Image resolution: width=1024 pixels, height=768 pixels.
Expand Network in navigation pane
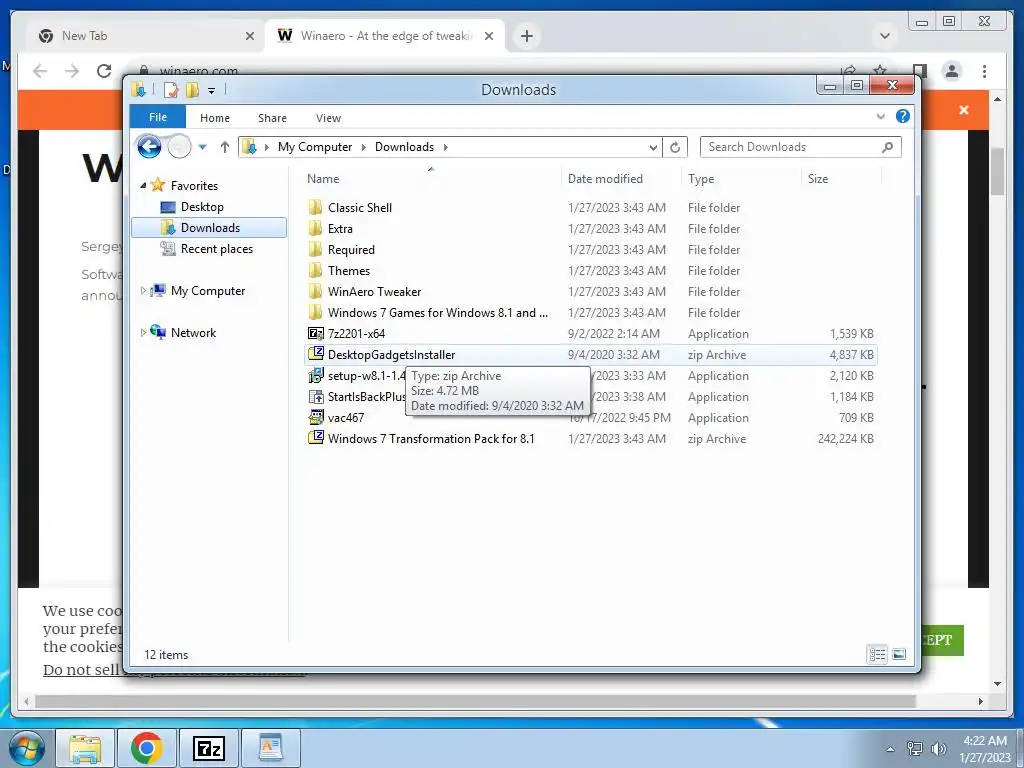(143, 332)
